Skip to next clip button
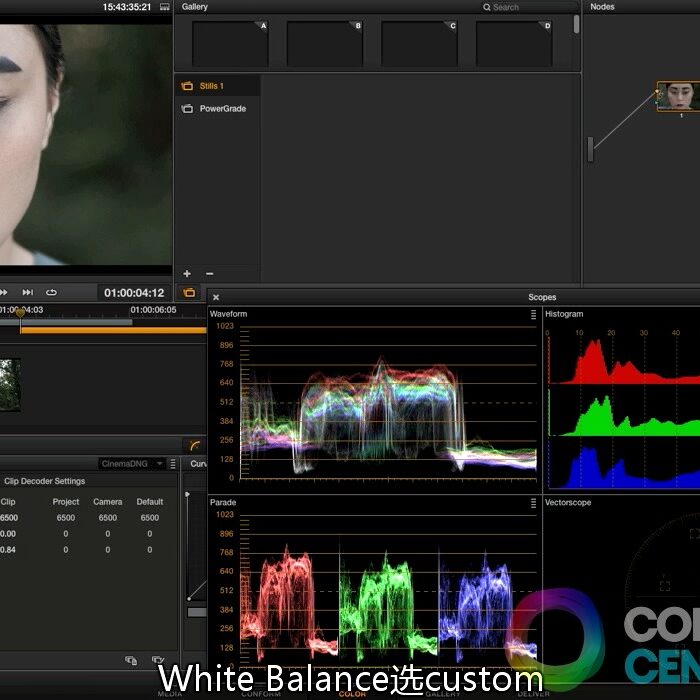The image size is (700, 700). [x=28, y=292]
